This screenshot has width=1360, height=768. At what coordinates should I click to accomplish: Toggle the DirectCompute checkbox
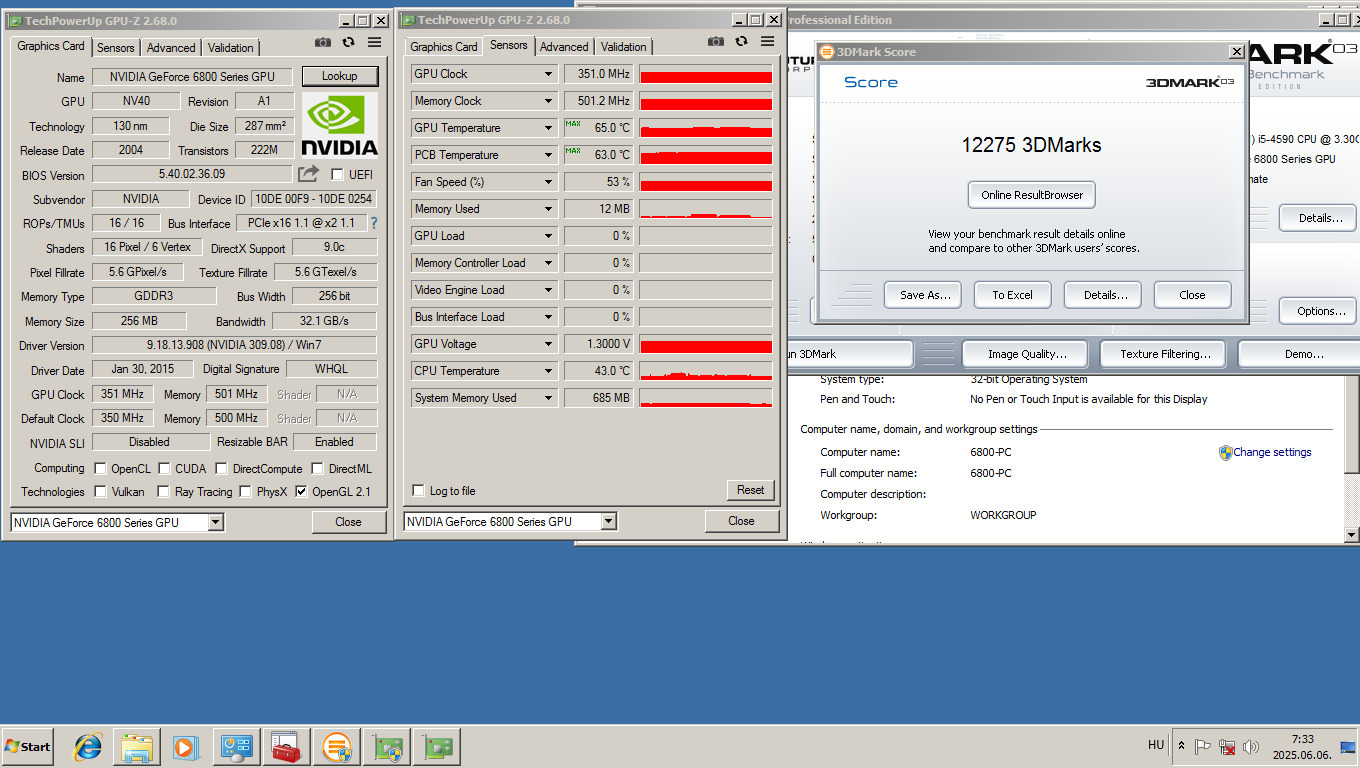(222, 468)
